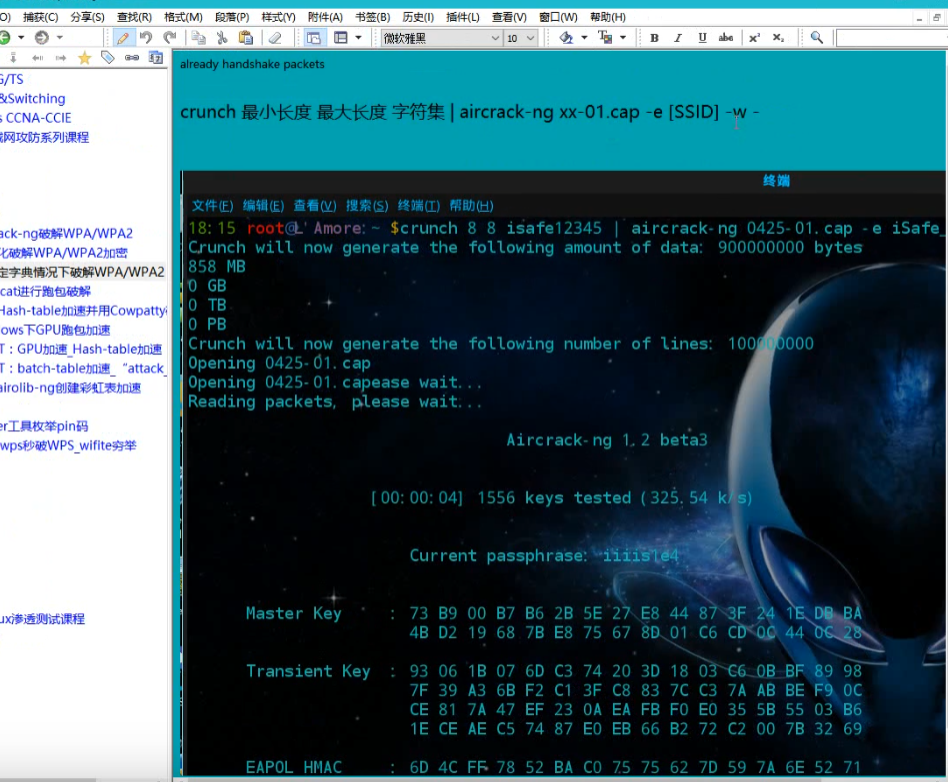The image size is (948, 782).
Task: Open the 查找(R) menu
Action: pyautogui.click(x=134, y=17)
